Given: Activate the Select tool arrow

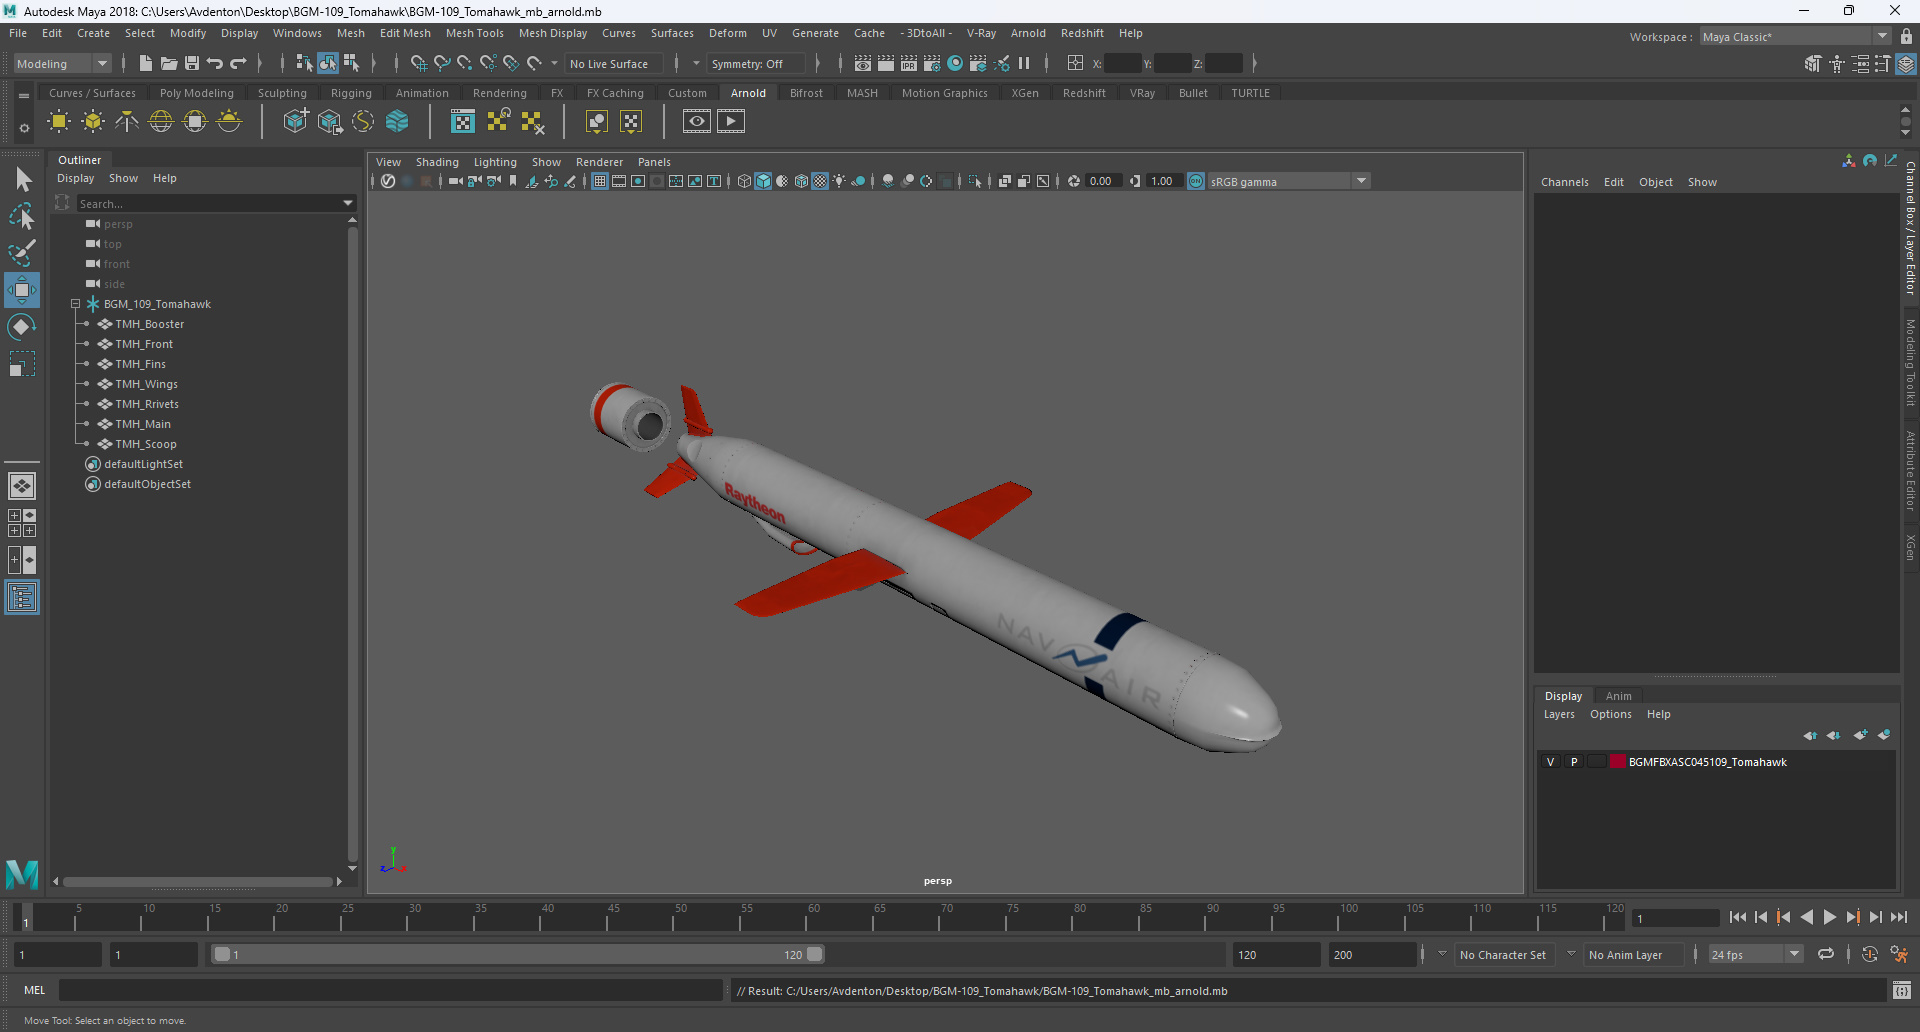Looking at the screenshot, I should coord(23,180).
